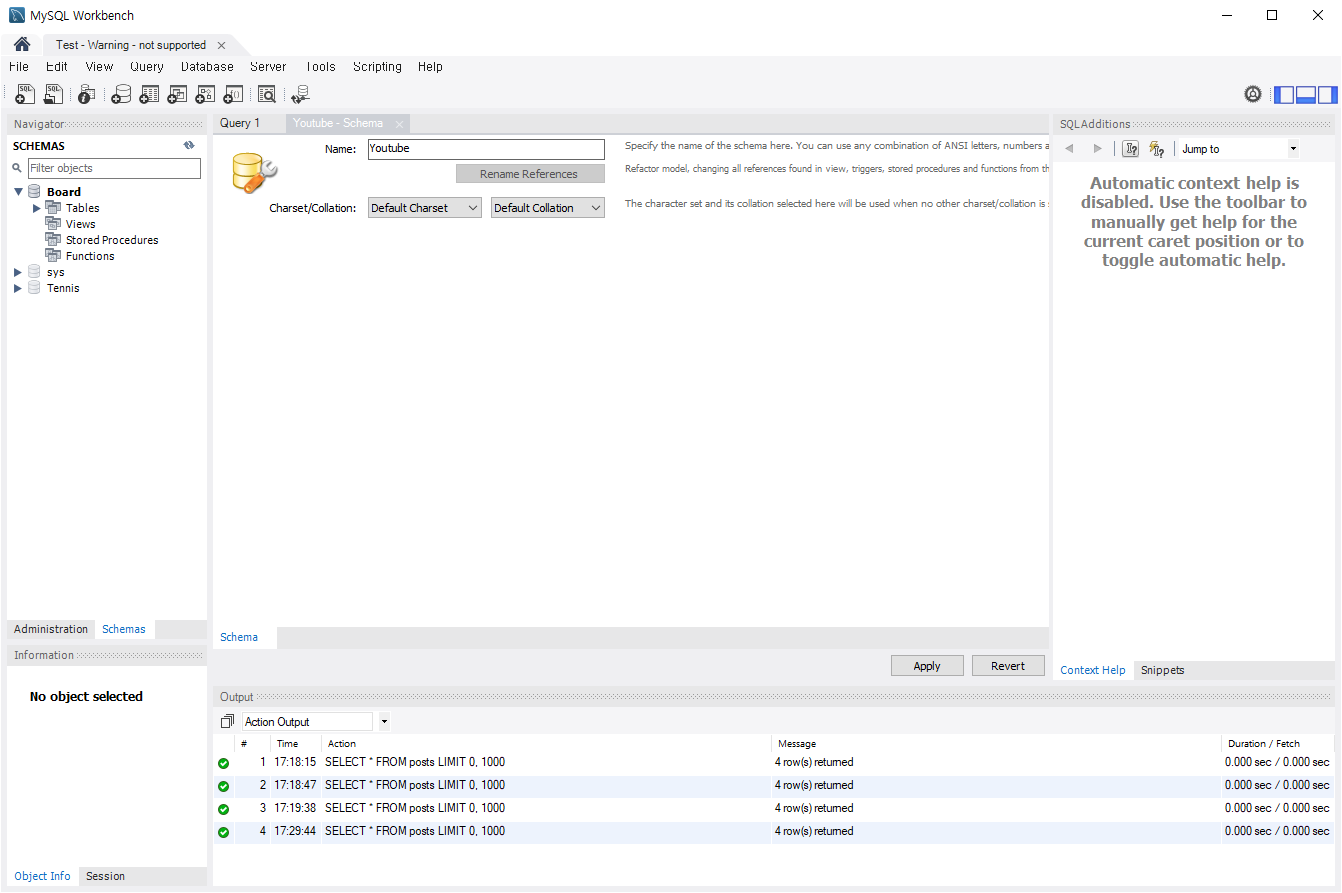Viewport: 1342px width, 893px height.
Task: Toggle the left sidebar panel visibility
Action: [x=1283, y=95]
